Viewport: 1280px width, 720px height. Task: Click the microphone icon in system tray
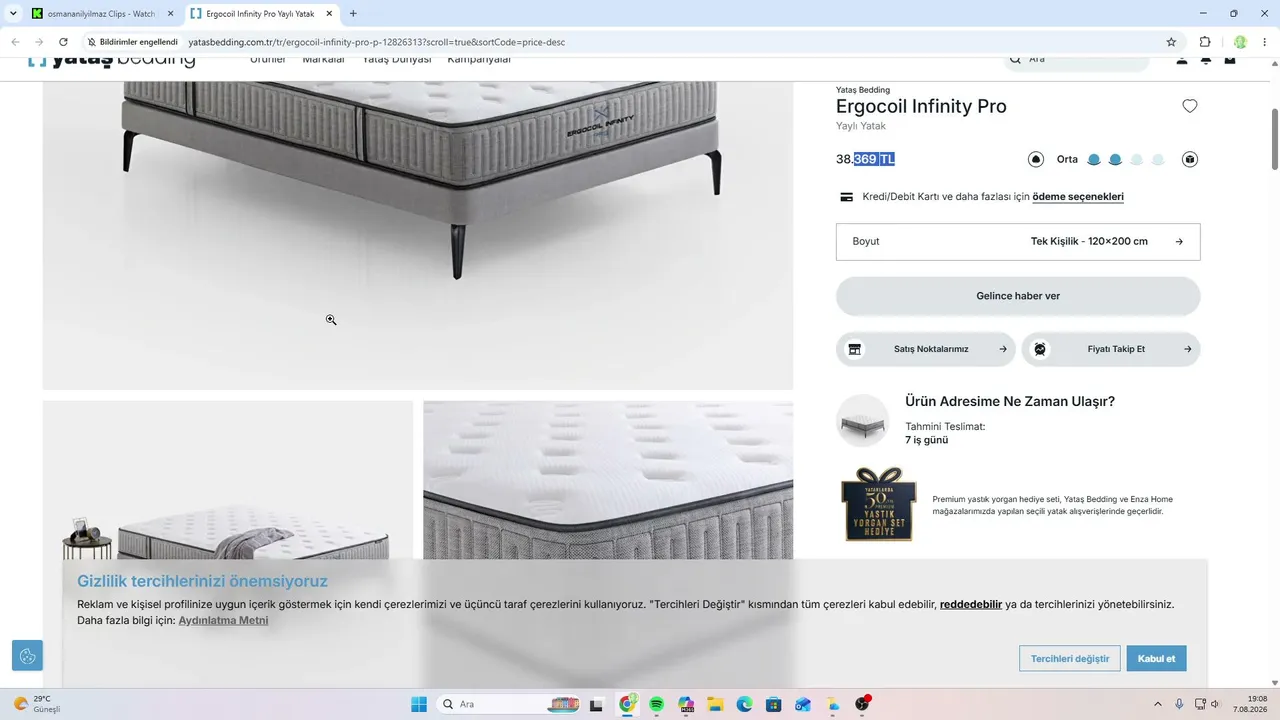point(1180,704)
